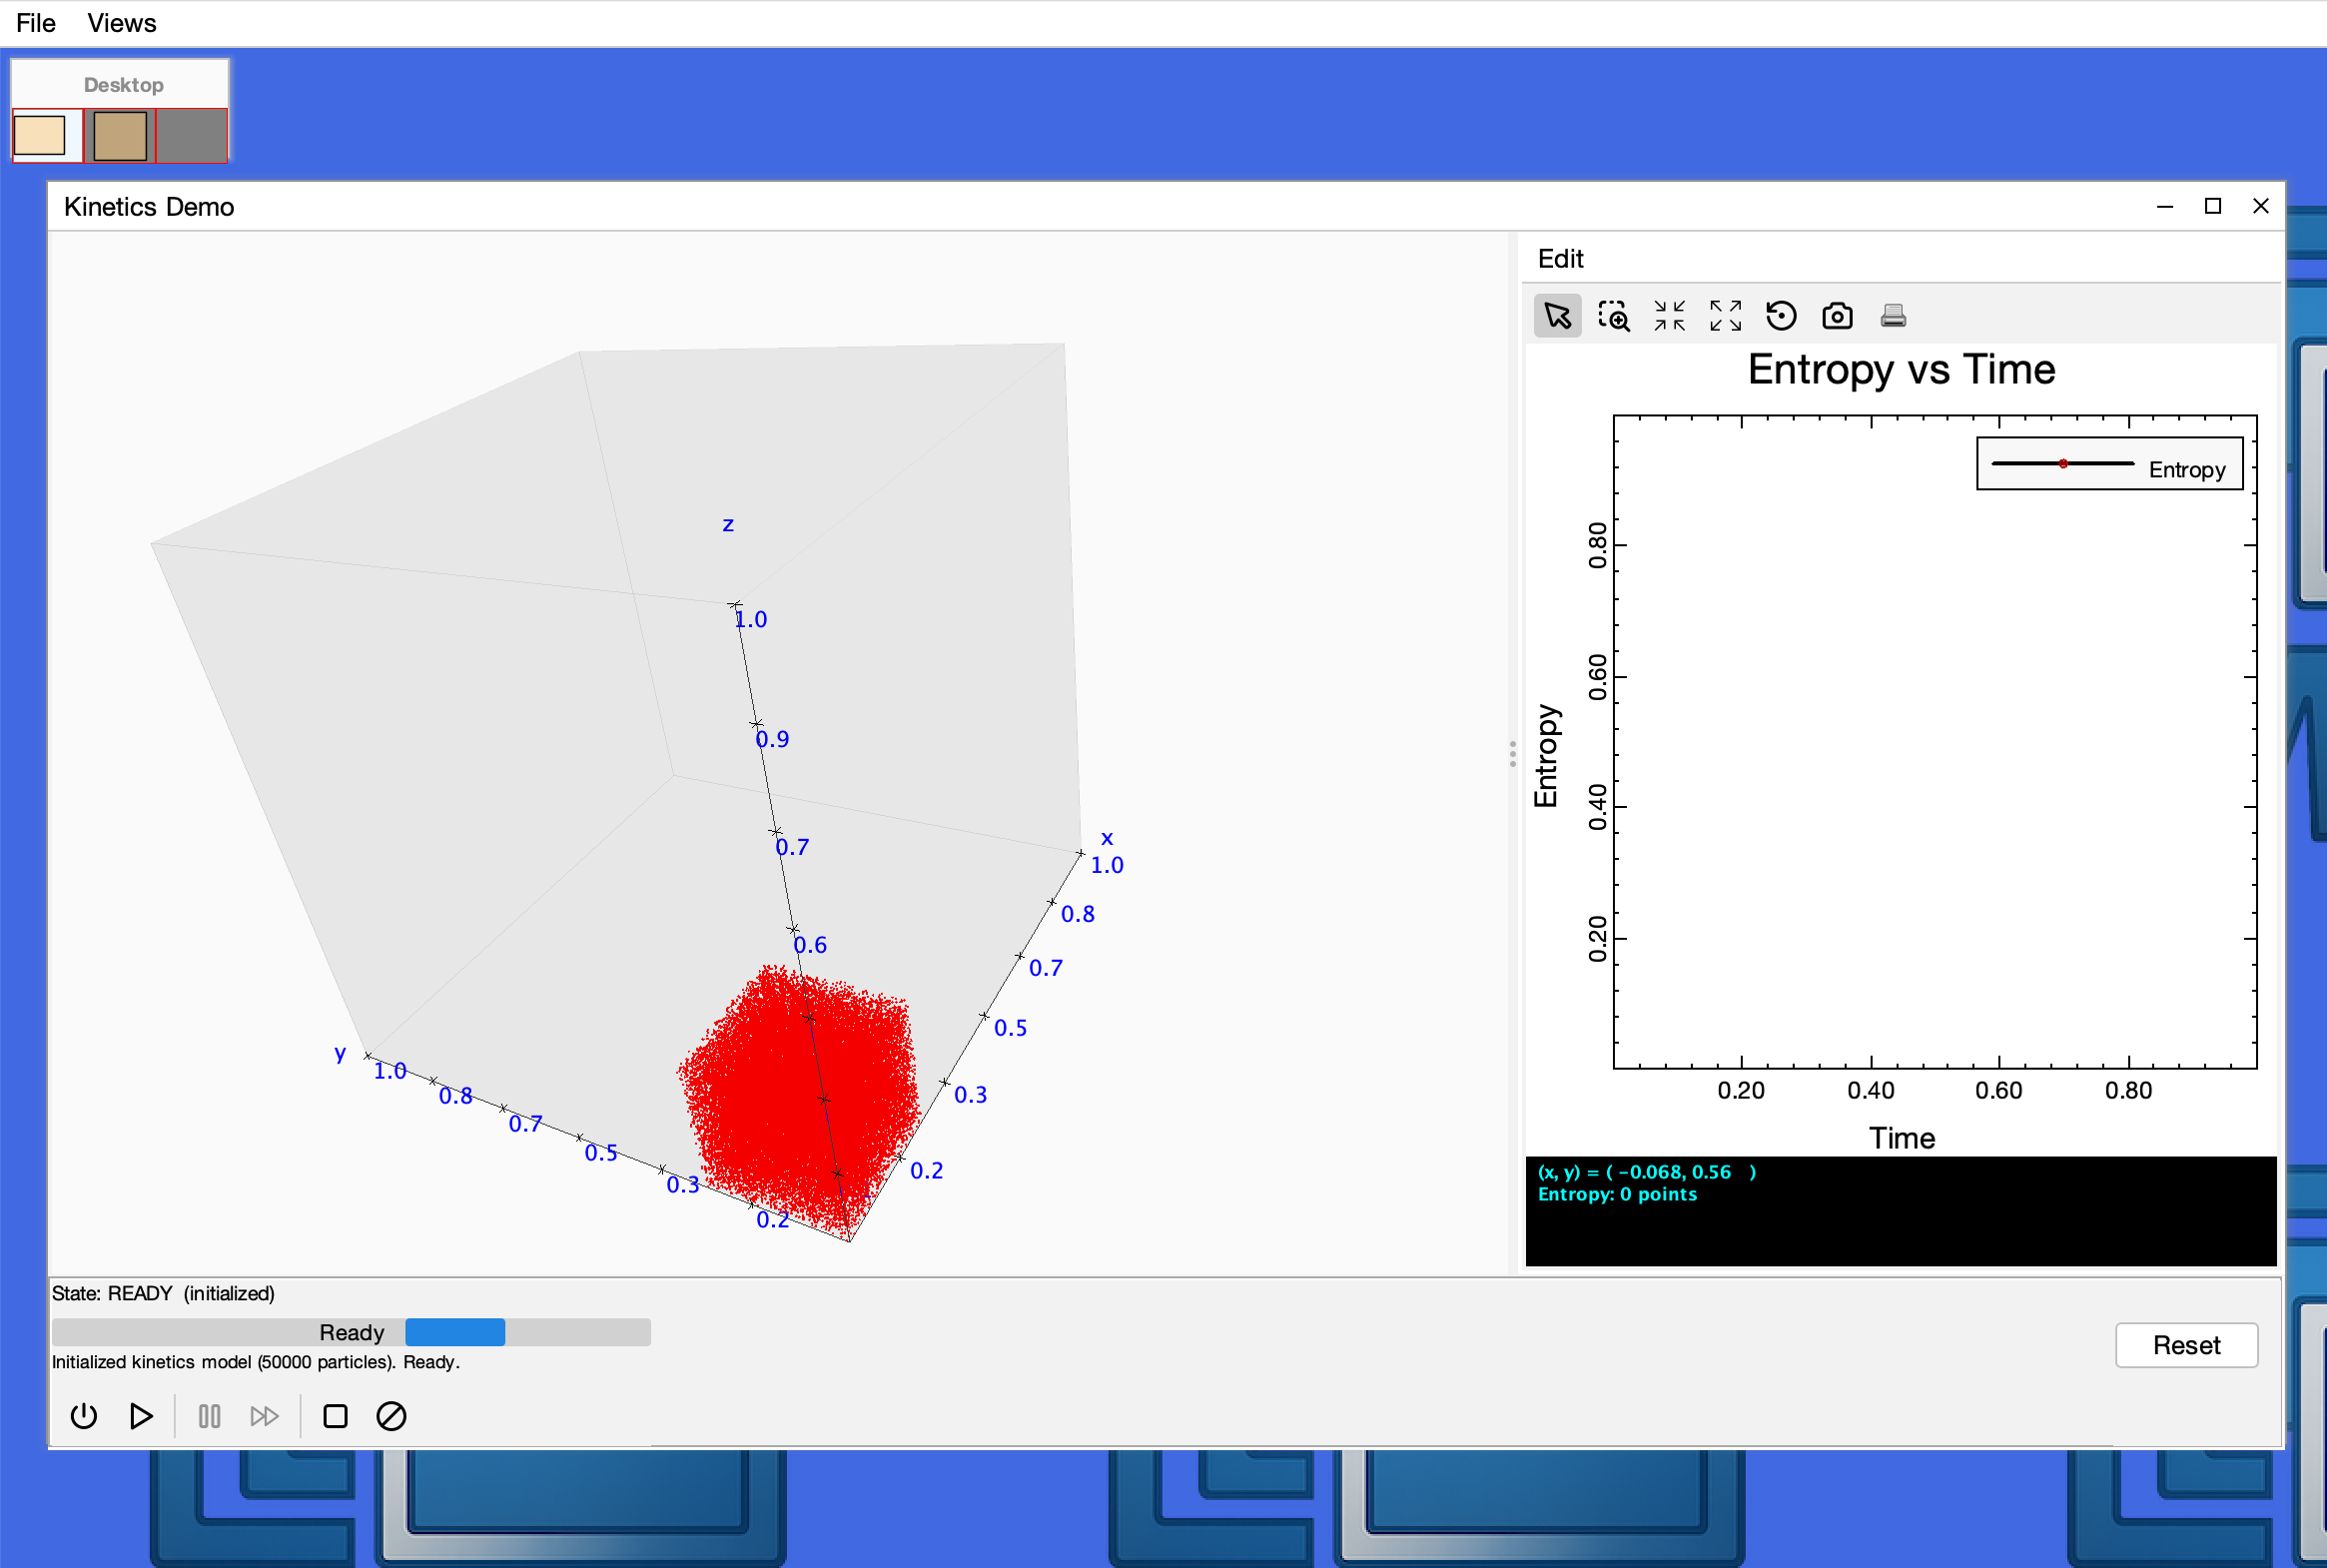Click the panel splitter handle dots
This screenshot has height=1568, width=2327.
[1512, 754]
